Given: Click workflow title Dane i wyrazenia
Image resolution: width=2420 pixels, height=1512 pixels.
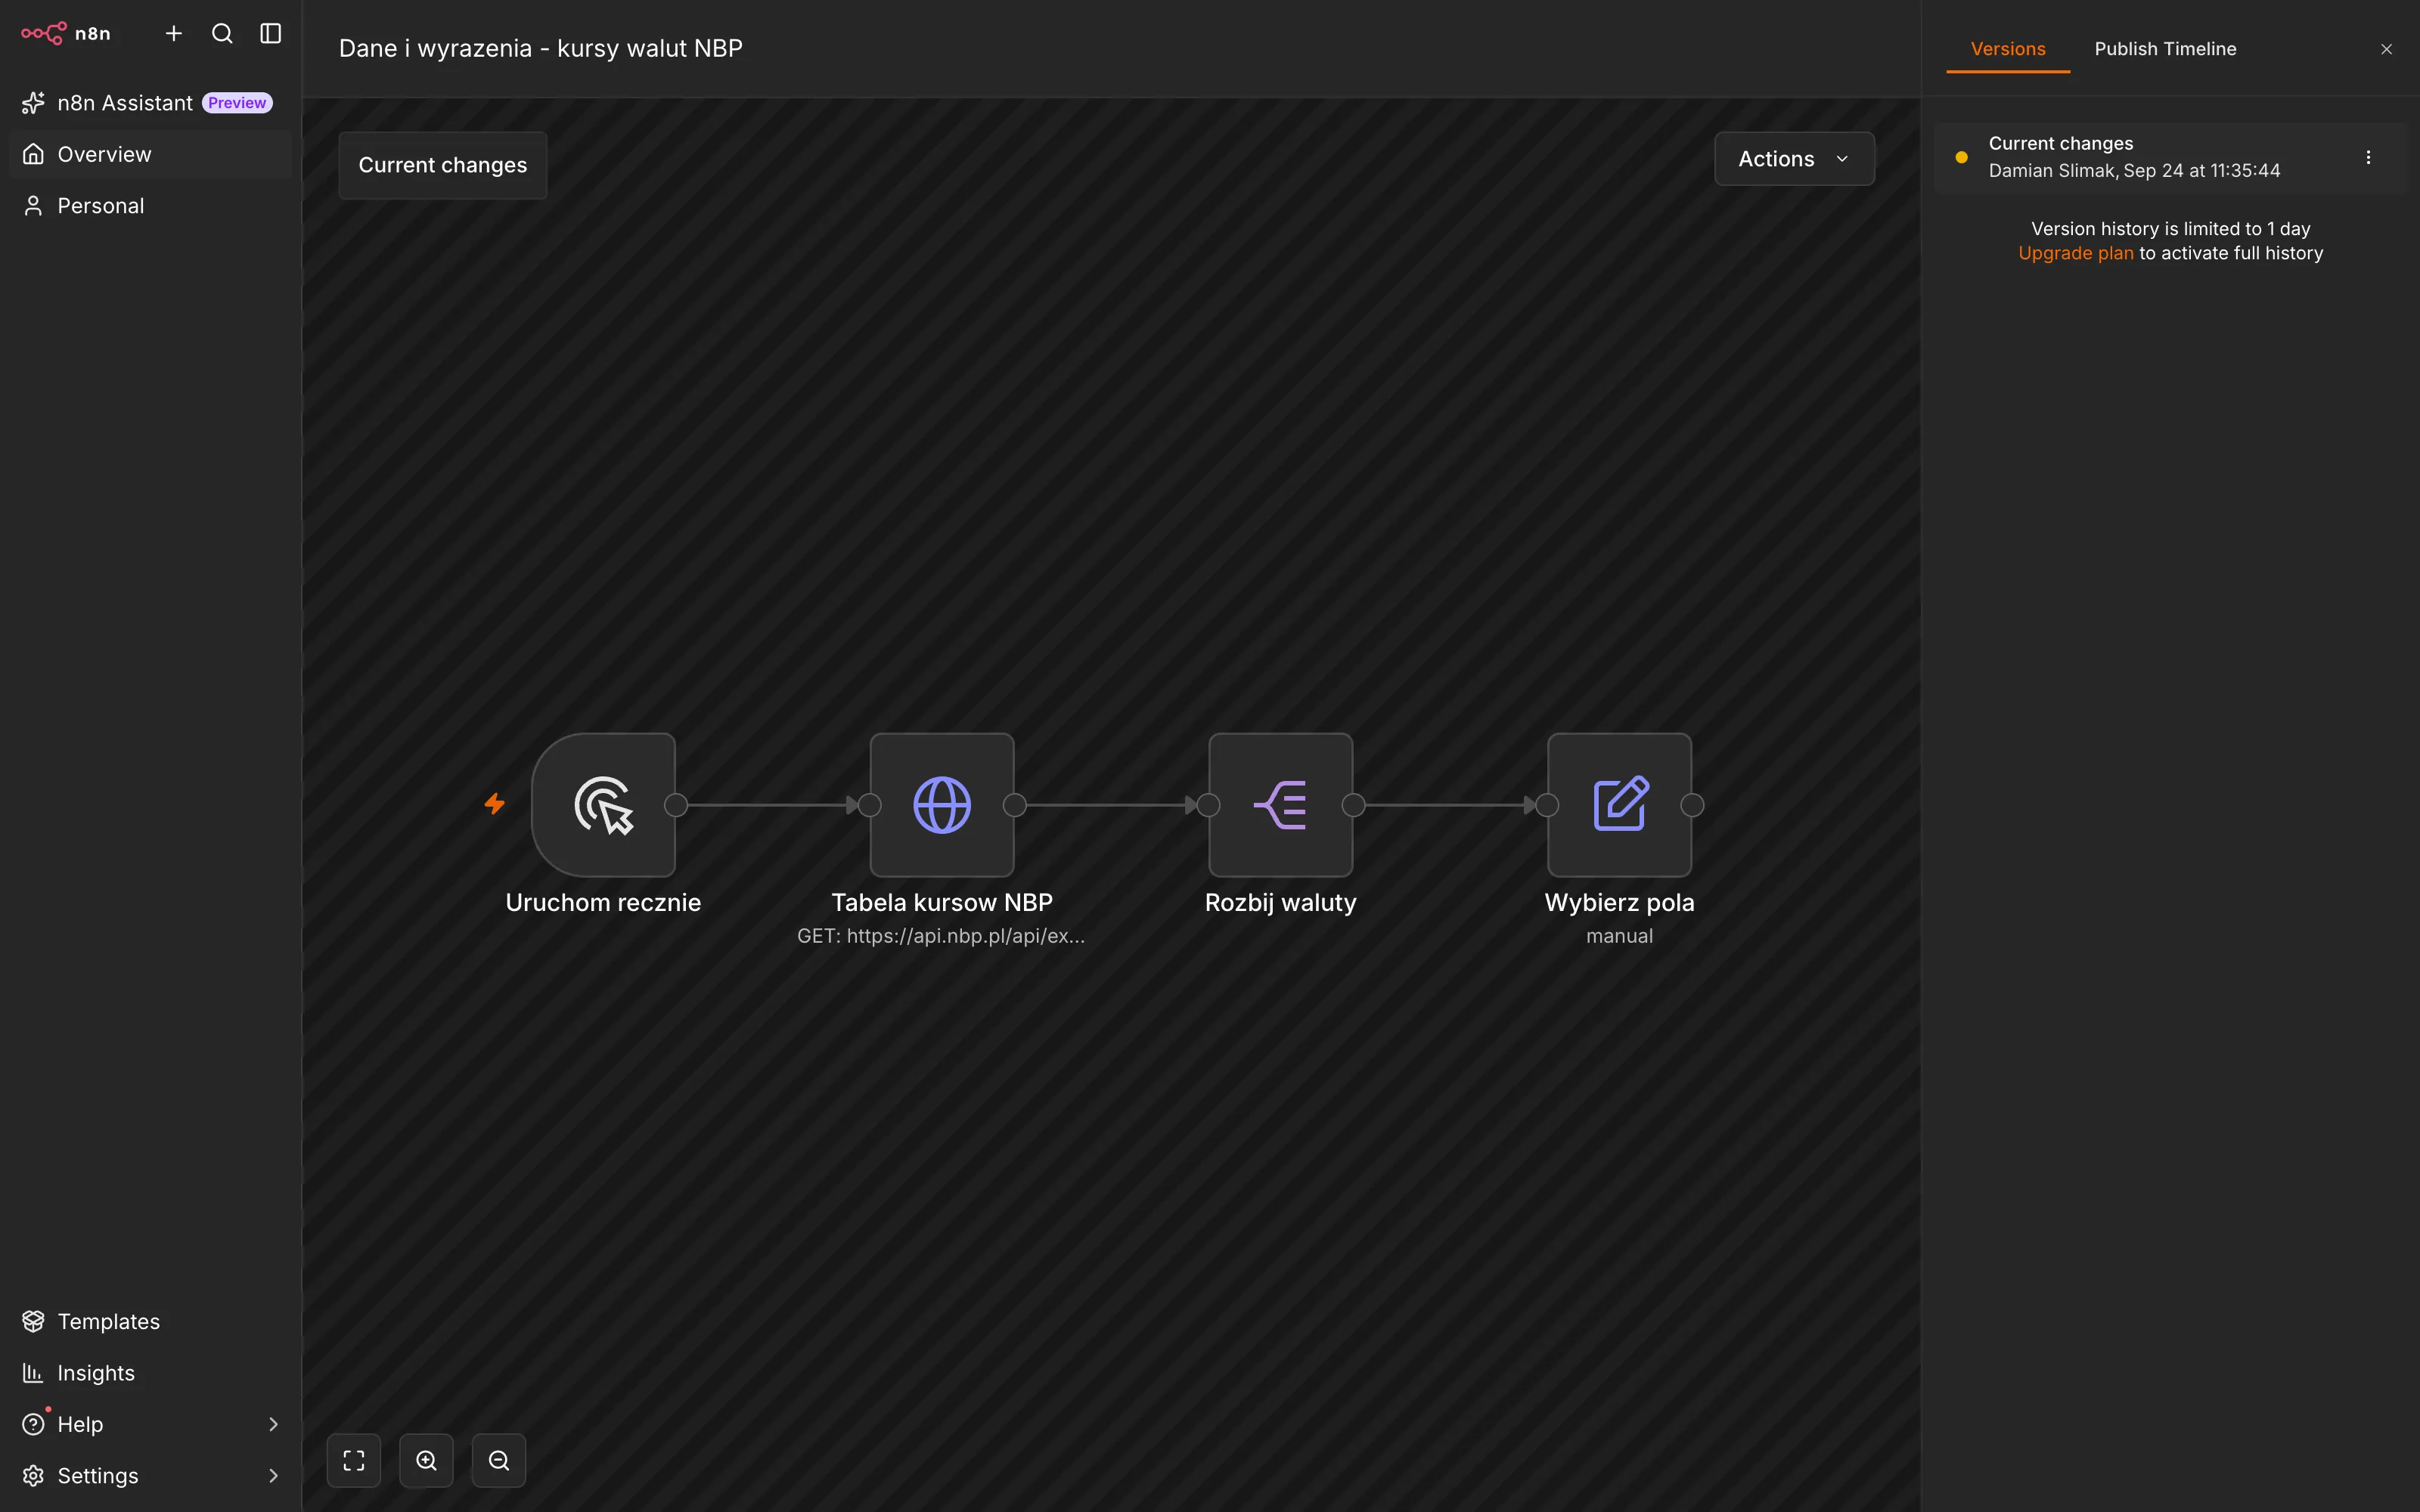Looking at the screenshot, I should pos(540,48).
